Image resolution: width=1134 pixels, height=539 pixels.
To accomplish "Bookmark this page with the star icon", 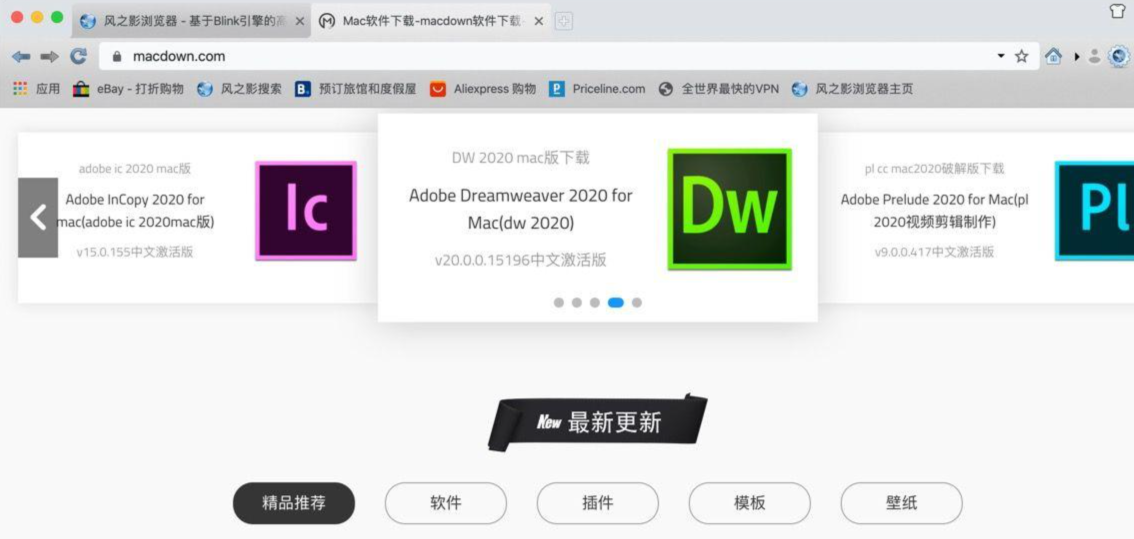I will (1021, 56).
